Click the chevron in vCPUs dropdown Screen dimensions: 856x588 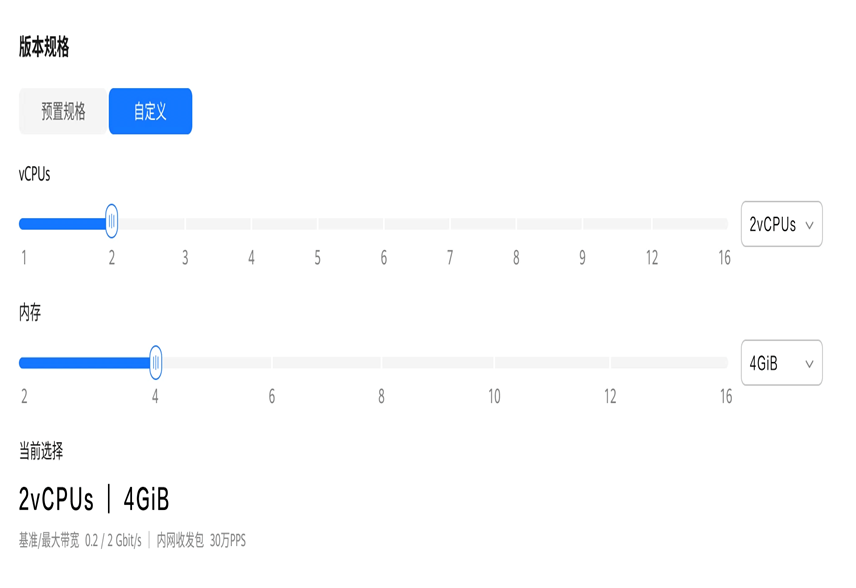click(x=810, y=225)
